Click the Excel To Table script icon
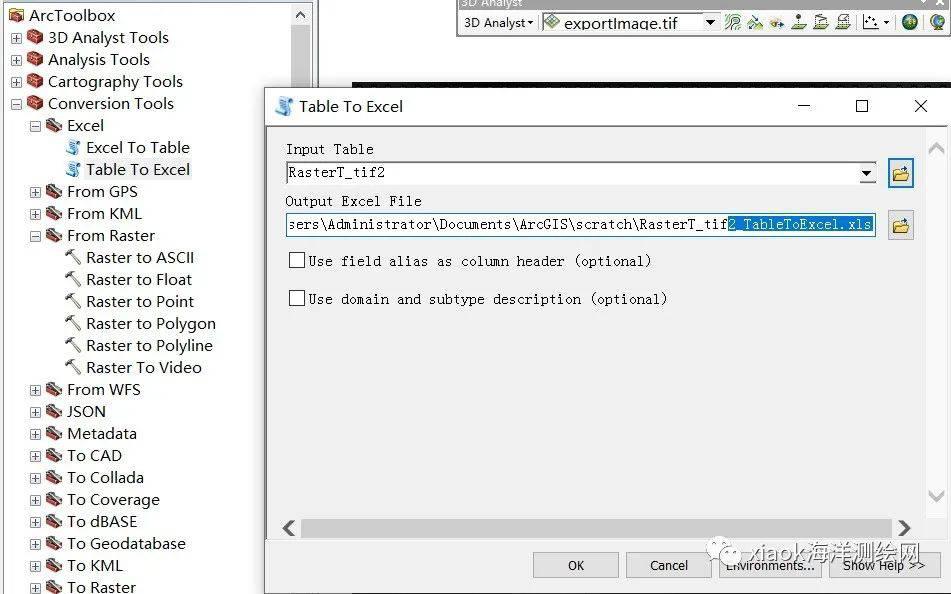This screenshot has height=594, width=951. click(x=73, y=148)
